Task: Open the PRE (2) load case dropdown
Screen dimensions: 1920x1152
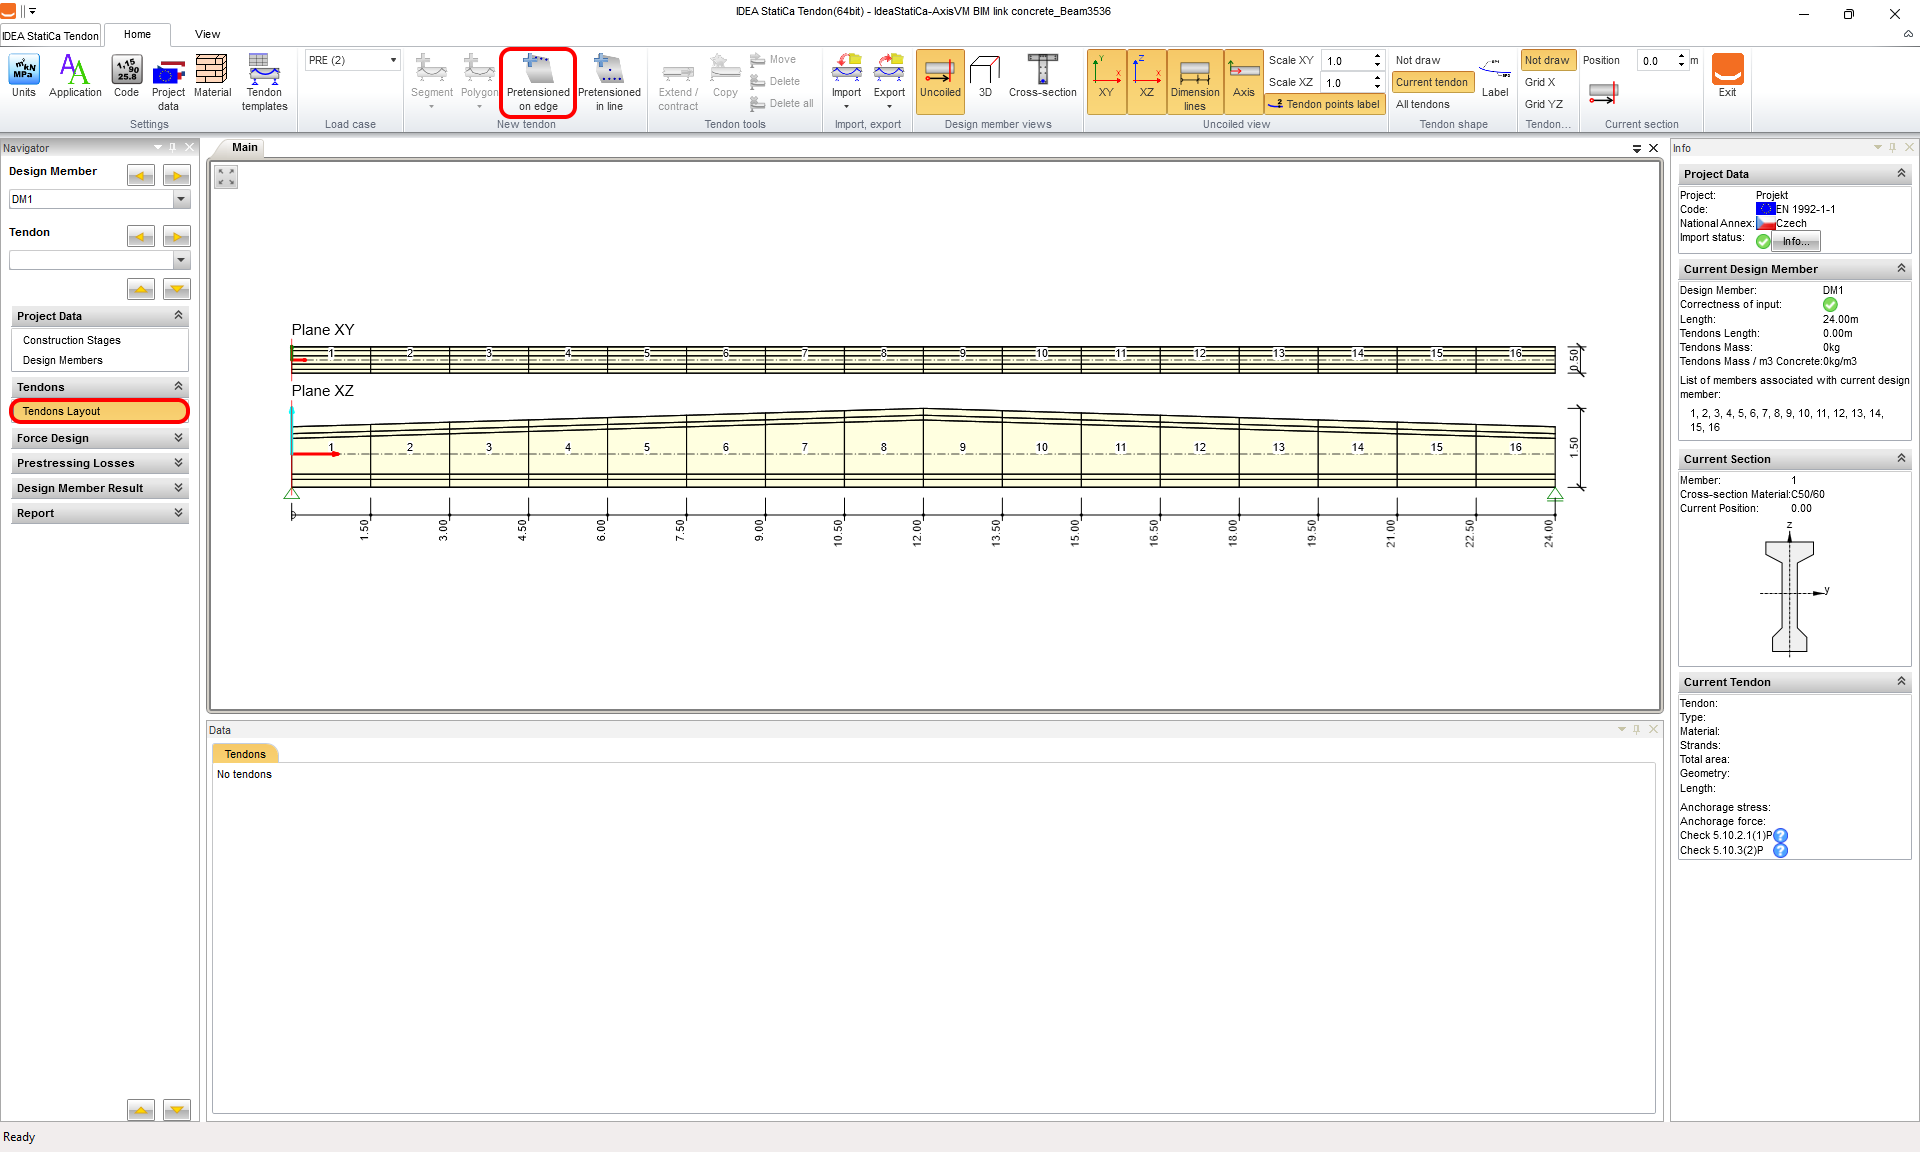Action: point(393,60)
